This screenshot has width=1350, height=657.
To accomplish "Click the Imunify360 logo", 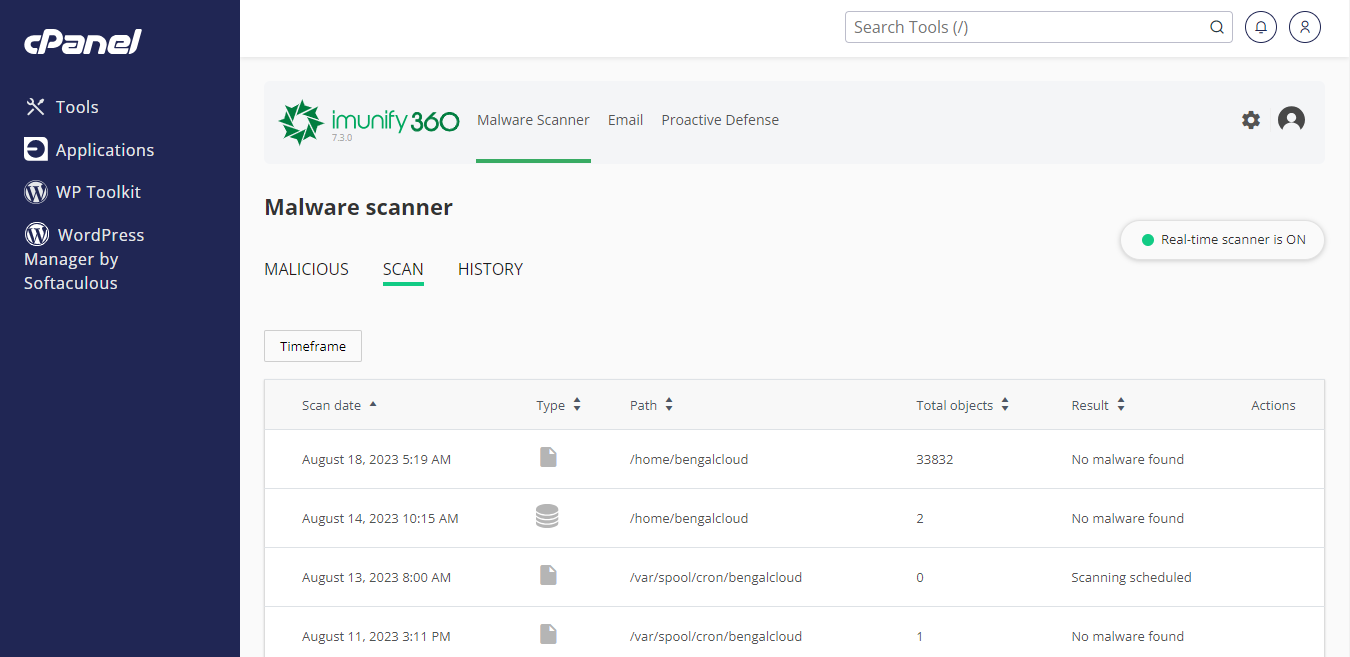I will click(x=369, y=119).
